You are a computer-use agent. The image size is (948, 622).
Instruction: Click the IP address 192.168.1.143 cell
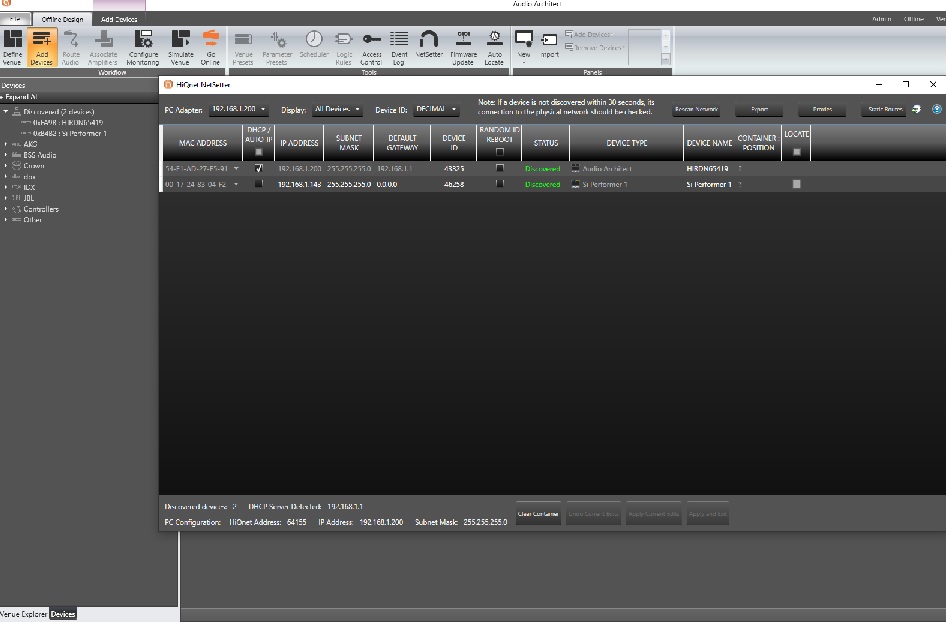coord(299,184)
